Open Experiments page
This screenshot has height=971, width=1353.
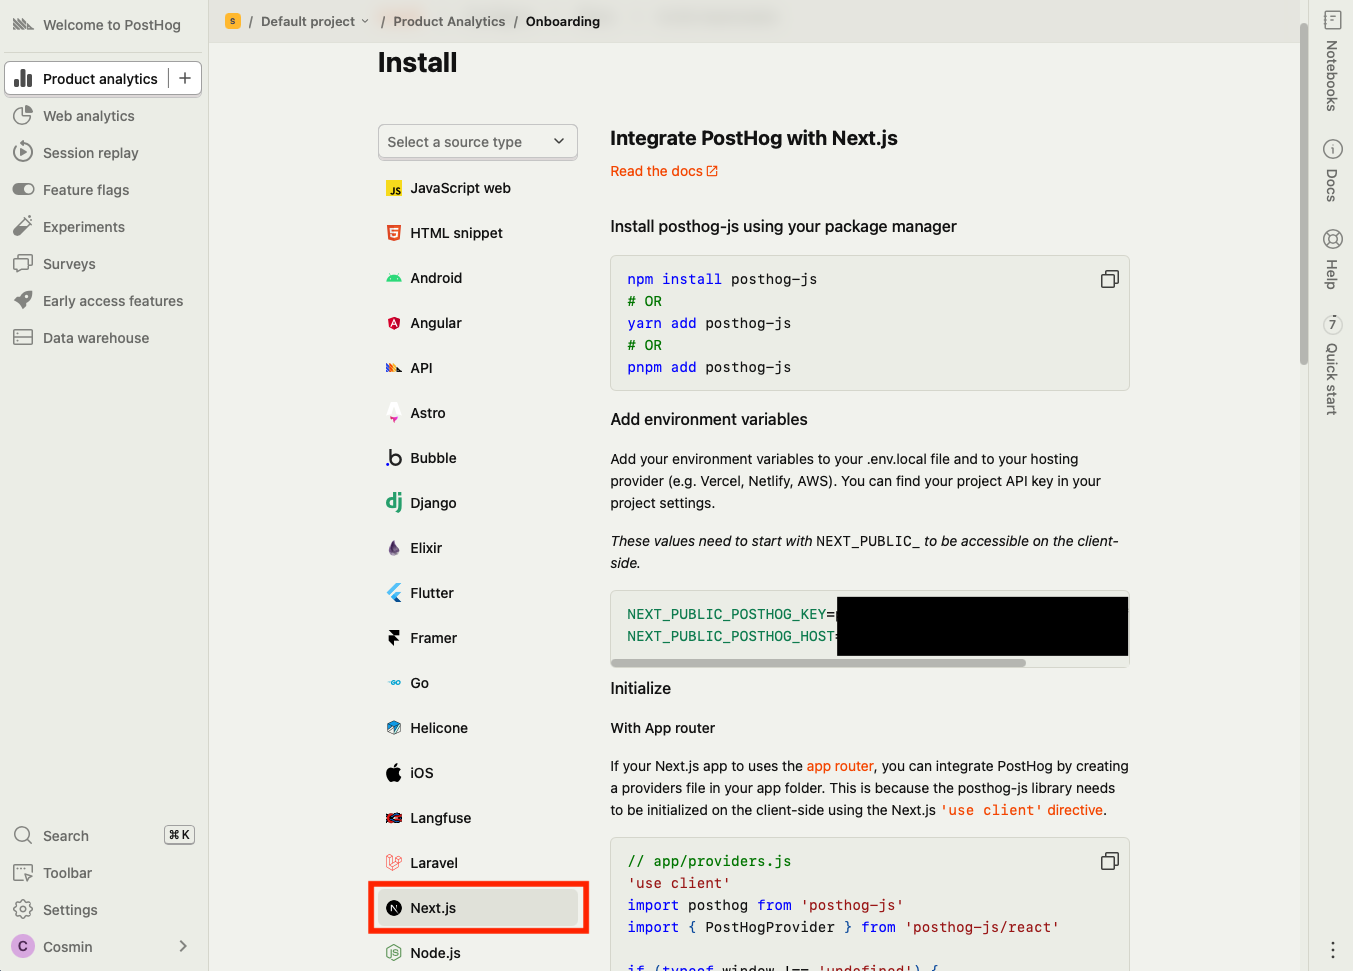(104, 227)
